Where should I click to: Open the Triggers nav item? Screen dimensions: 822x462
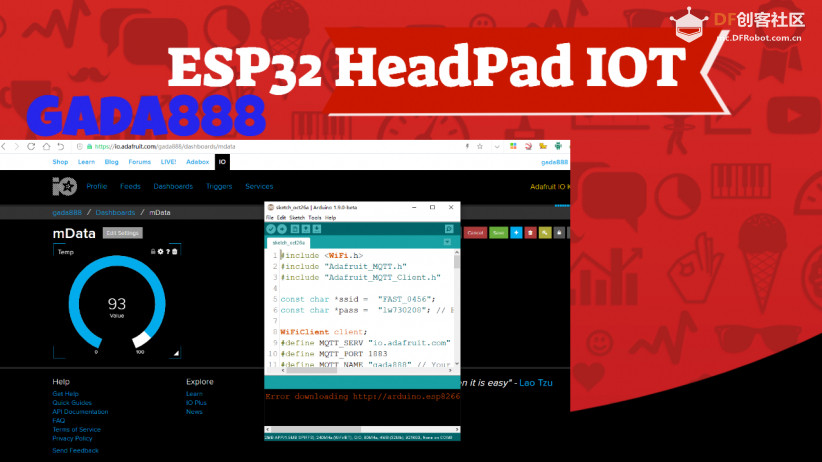coord(219,186)
